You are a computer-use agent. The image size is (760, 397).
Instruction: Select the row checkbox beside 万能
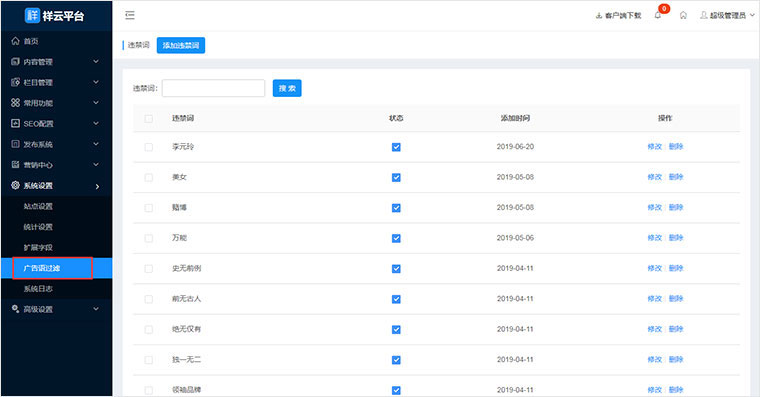[x=149, y=238]
